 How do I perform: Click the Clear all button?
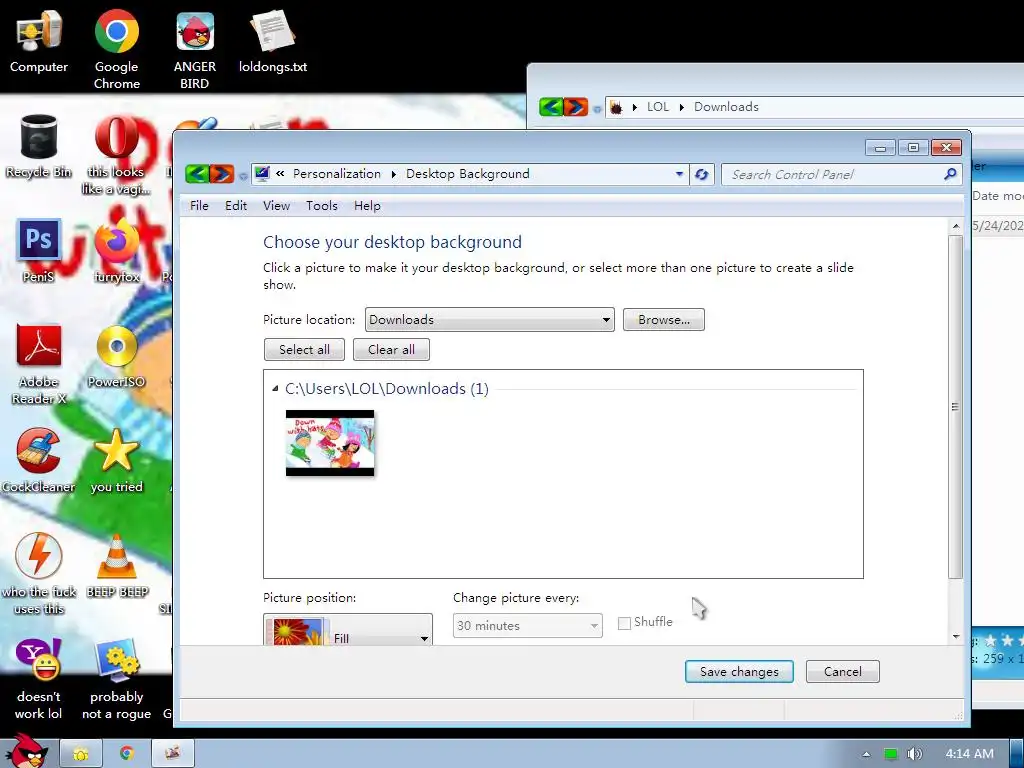pyautogui.click(x=391, y=349)
